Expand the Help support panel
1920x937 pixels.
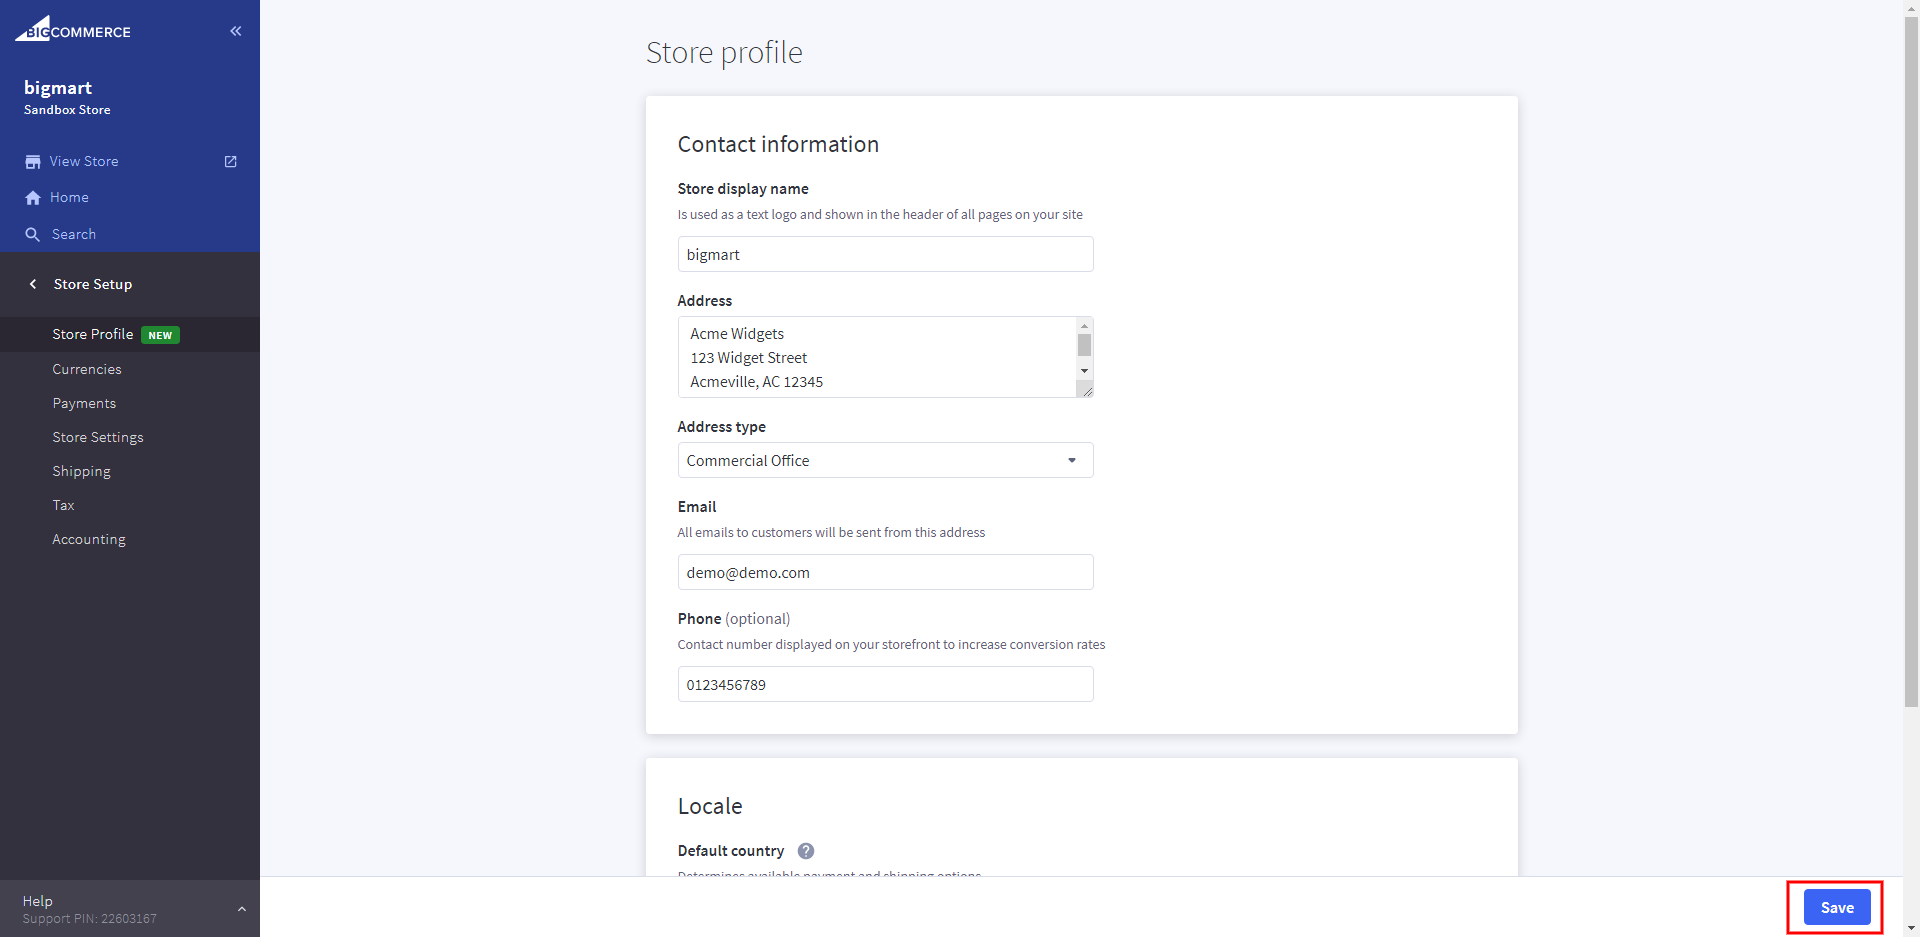tap(241, 909)
